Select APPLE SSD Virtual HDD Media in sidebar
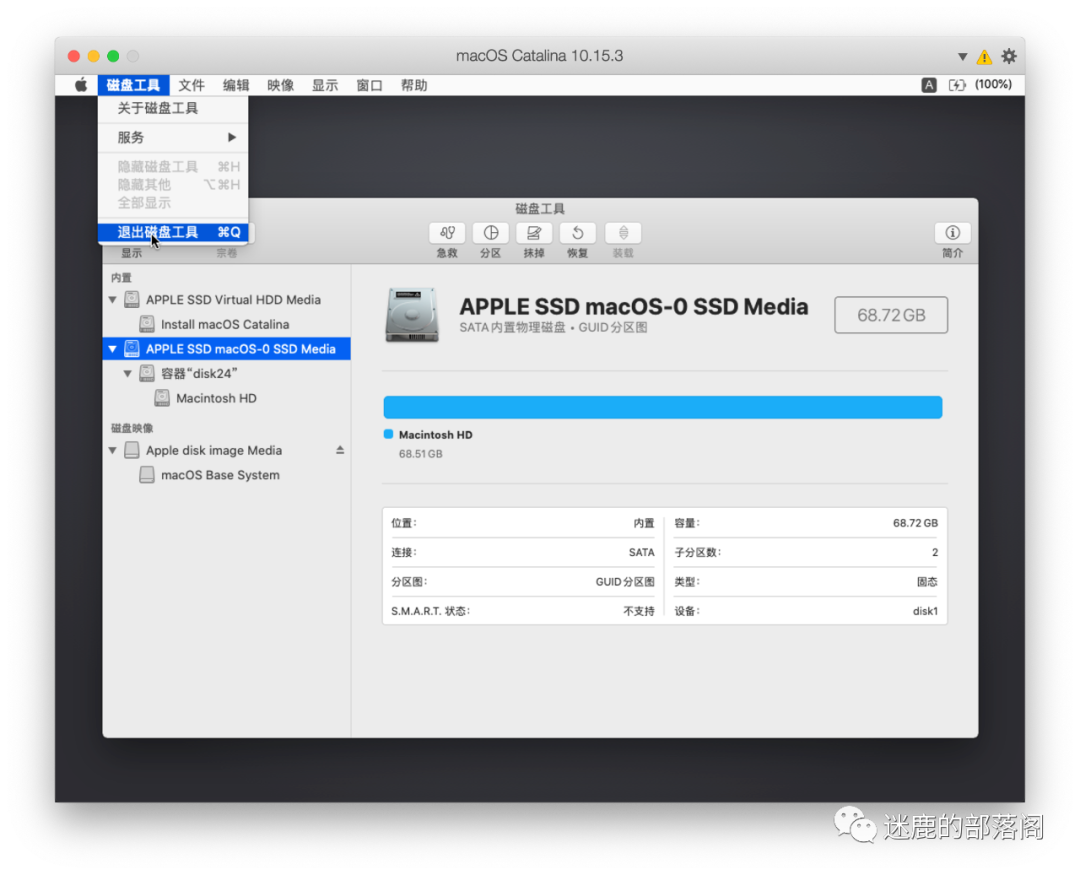Viewport: 1080px width, 875px height. (x=227, y=300)
